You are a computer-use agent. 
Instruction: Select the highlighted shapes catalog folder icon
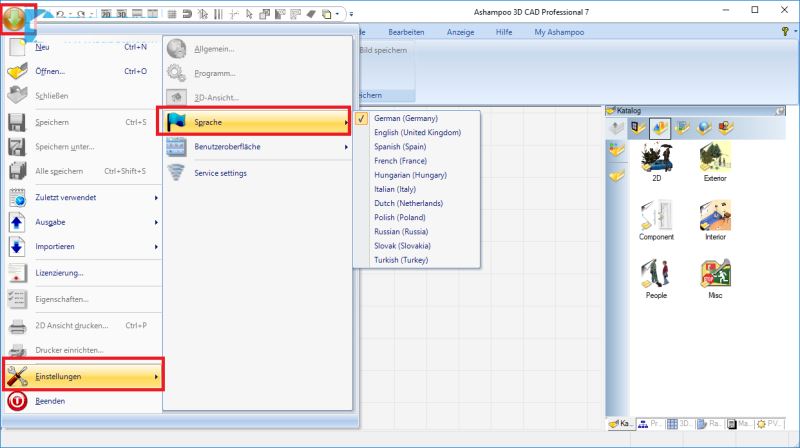click(x=660, y=128)
